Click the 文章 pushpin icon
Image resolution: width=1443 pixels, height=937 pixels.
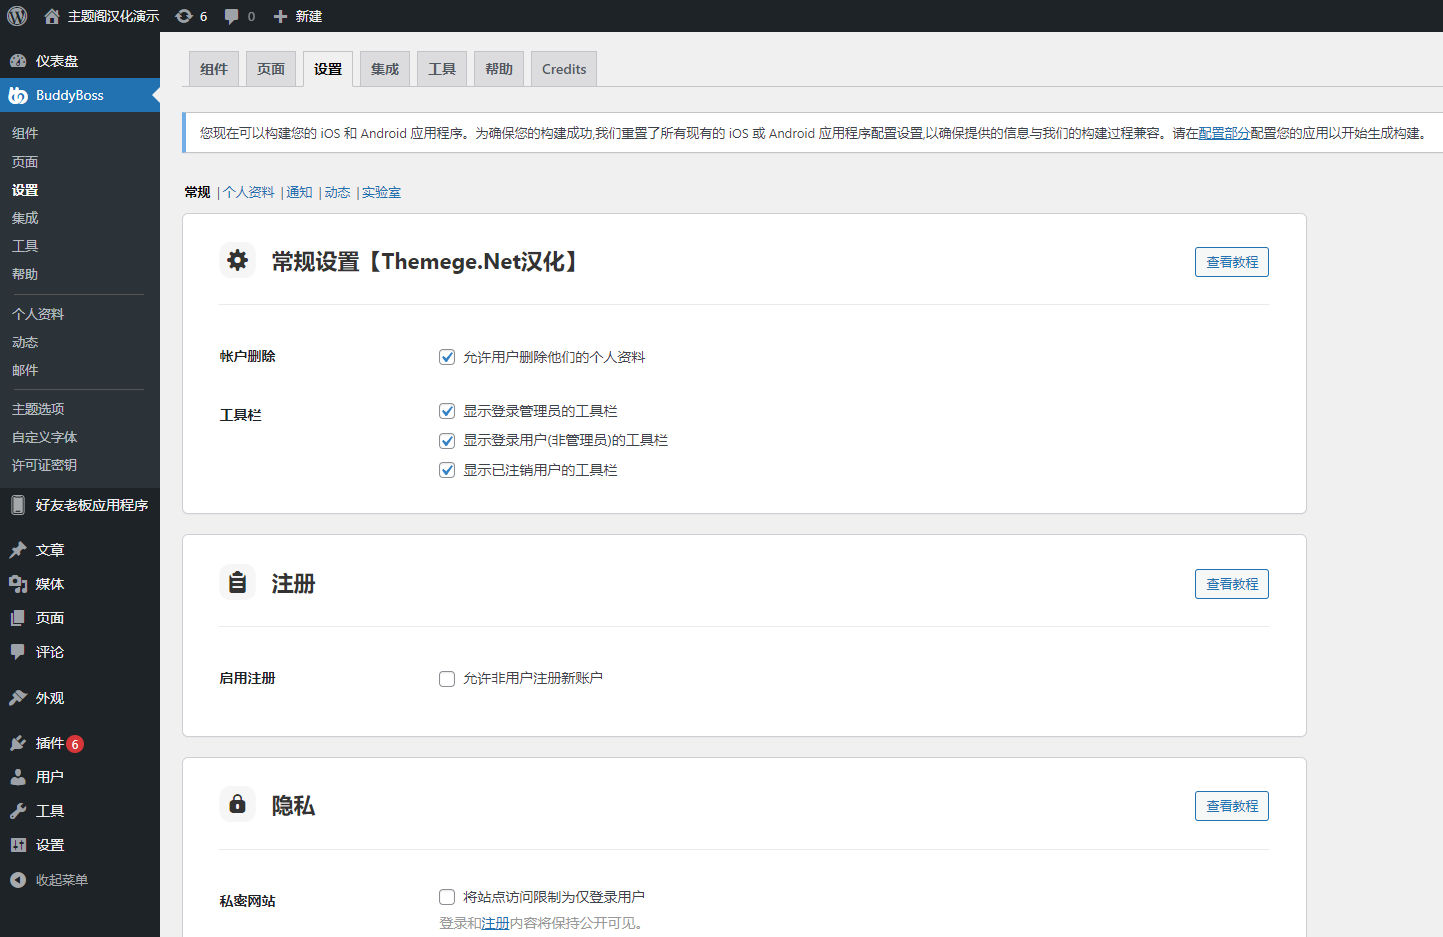click(x=18, y=550)
